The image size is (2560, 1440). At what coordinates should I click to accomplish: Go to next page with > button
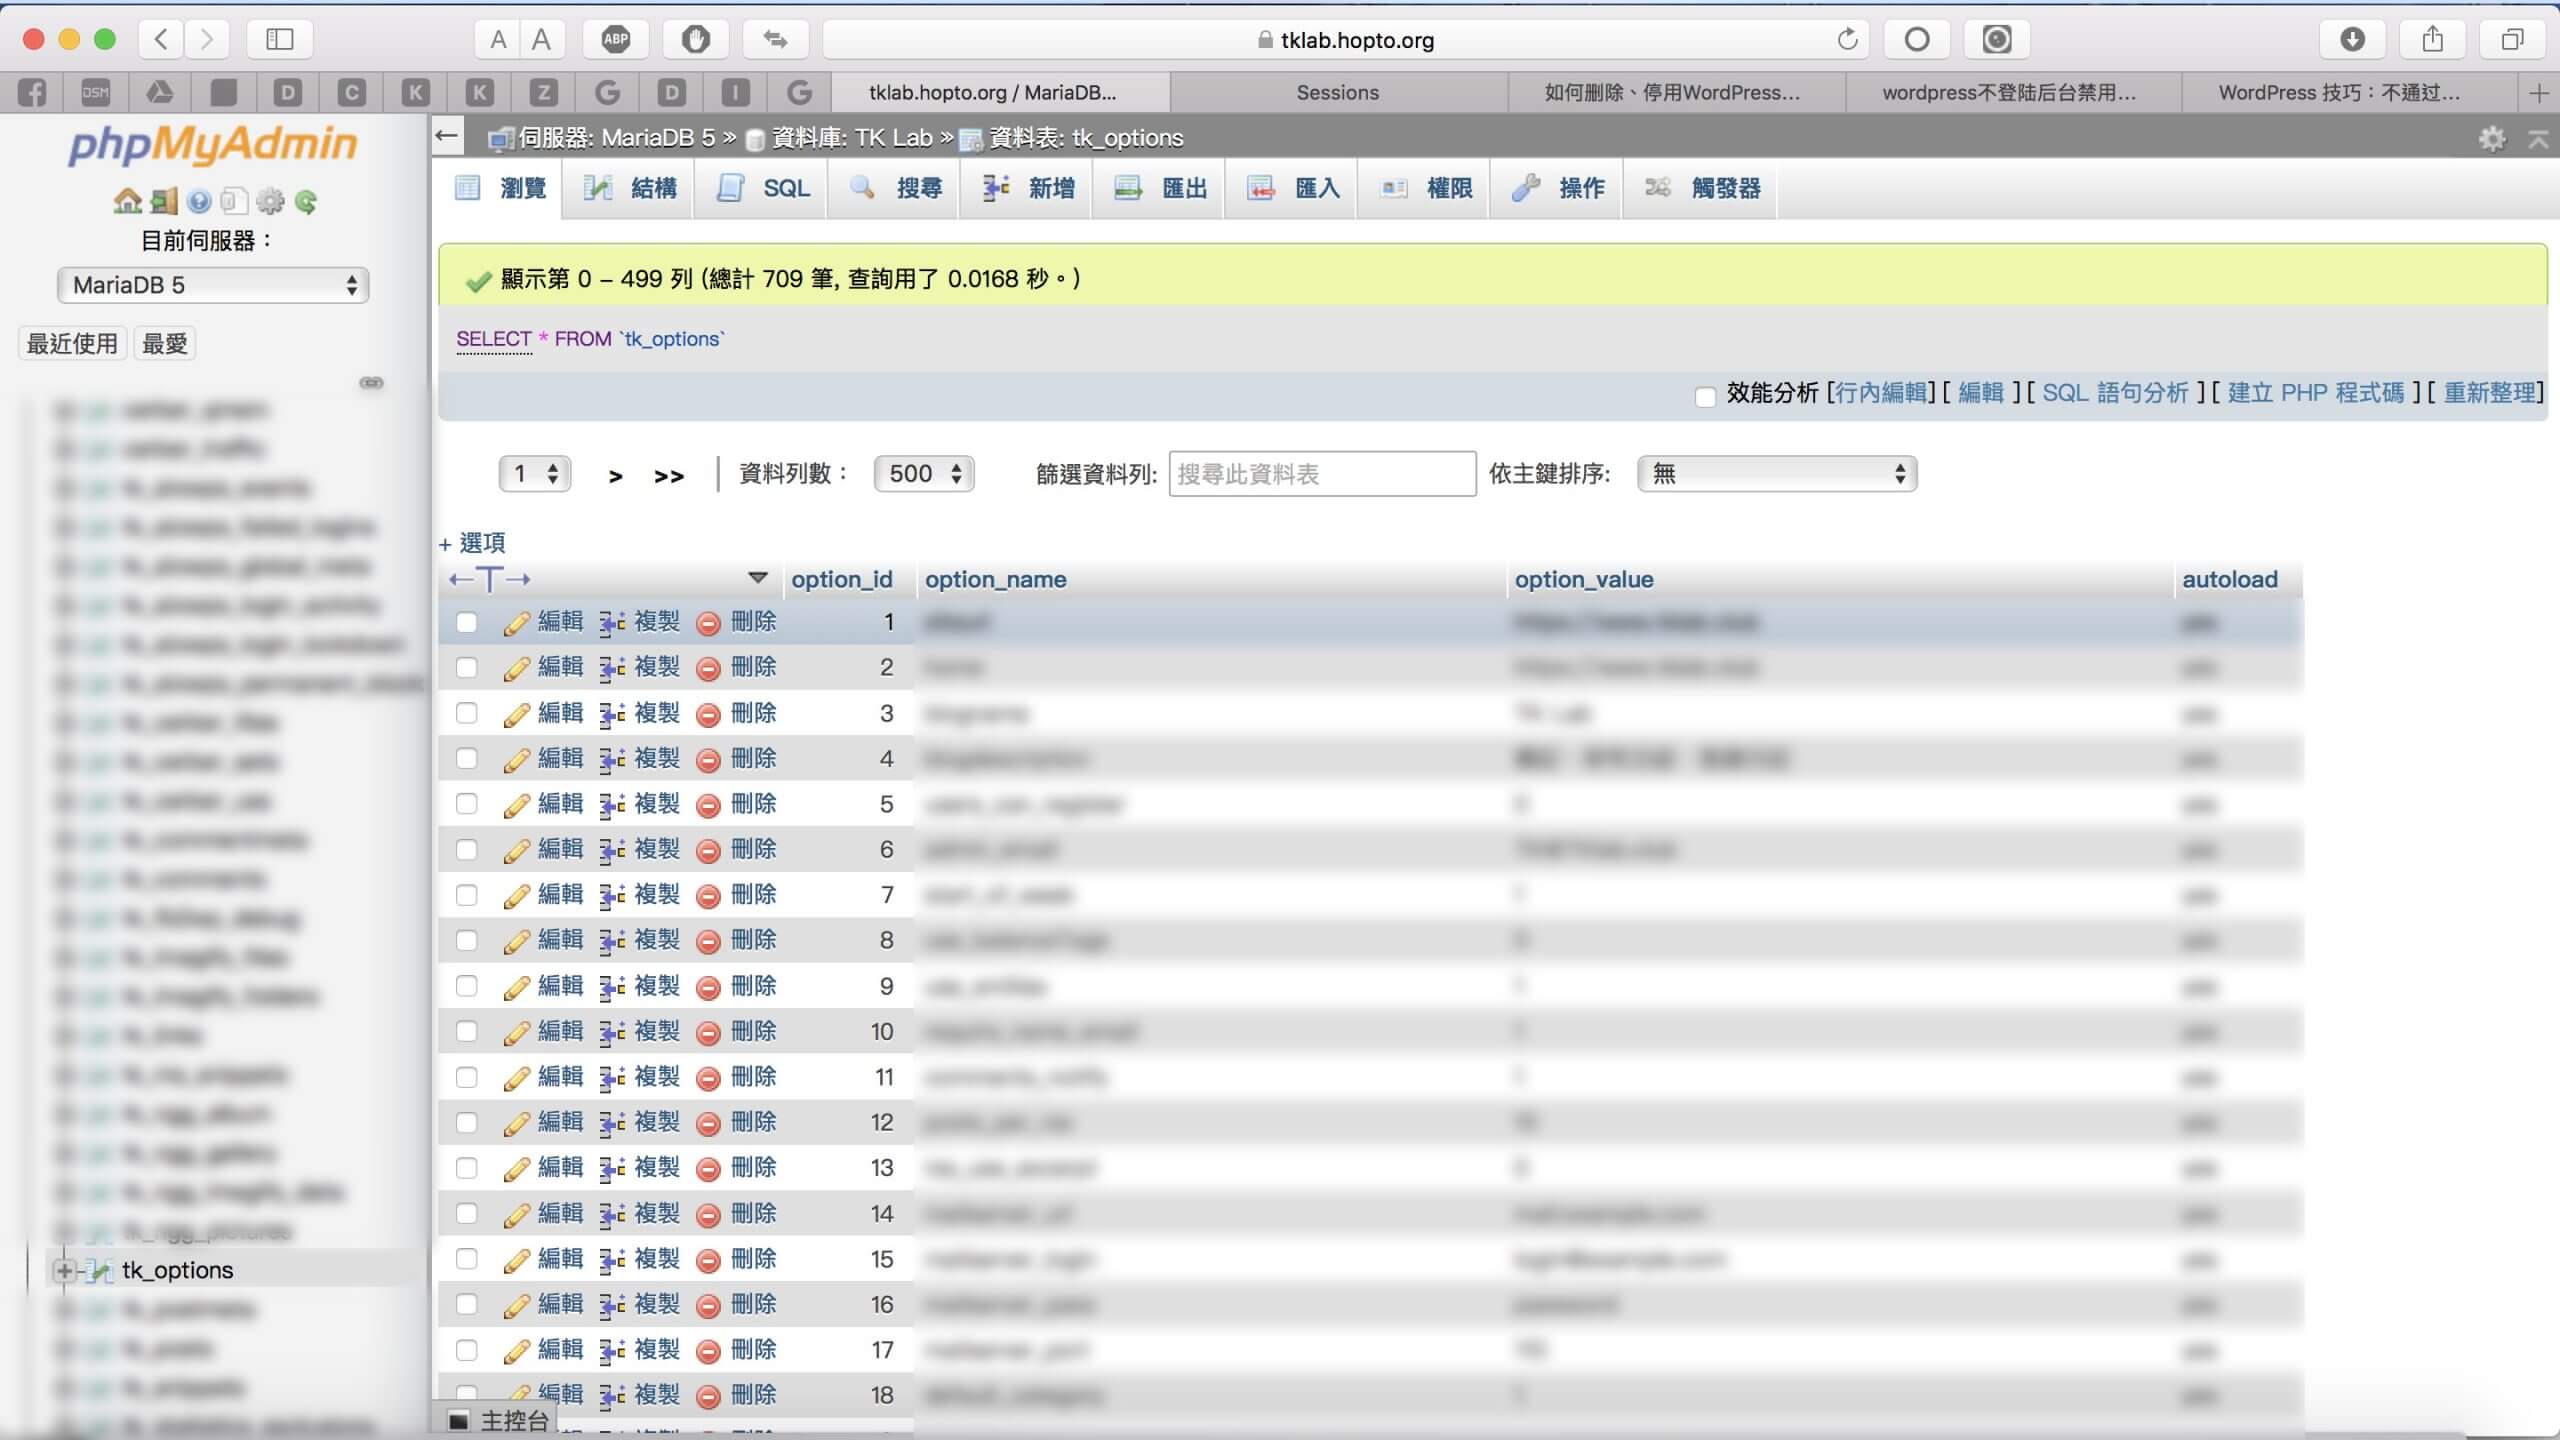click(x=616, y=476)
